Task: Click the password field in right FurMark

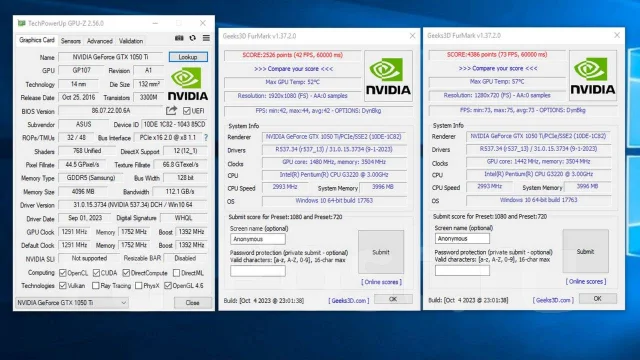Action: [x=462, y=270]
